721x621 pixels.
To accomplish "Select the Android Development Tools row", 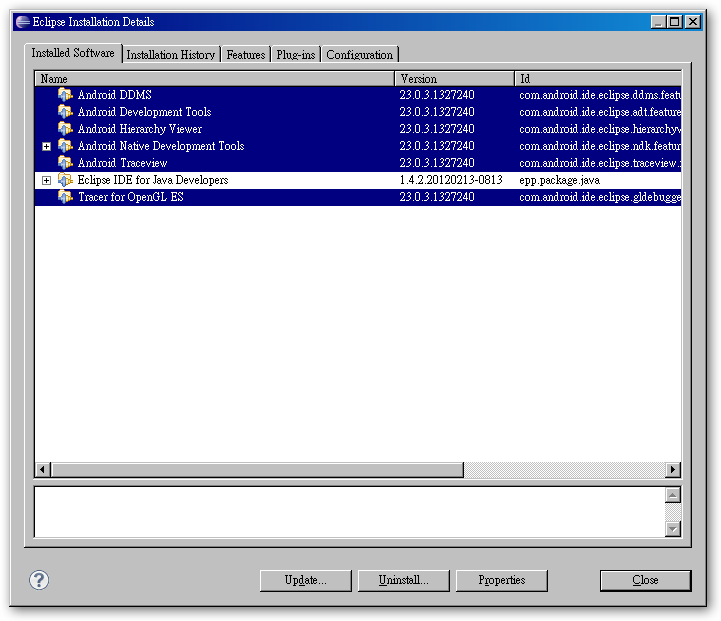I will tap(358, 112).
